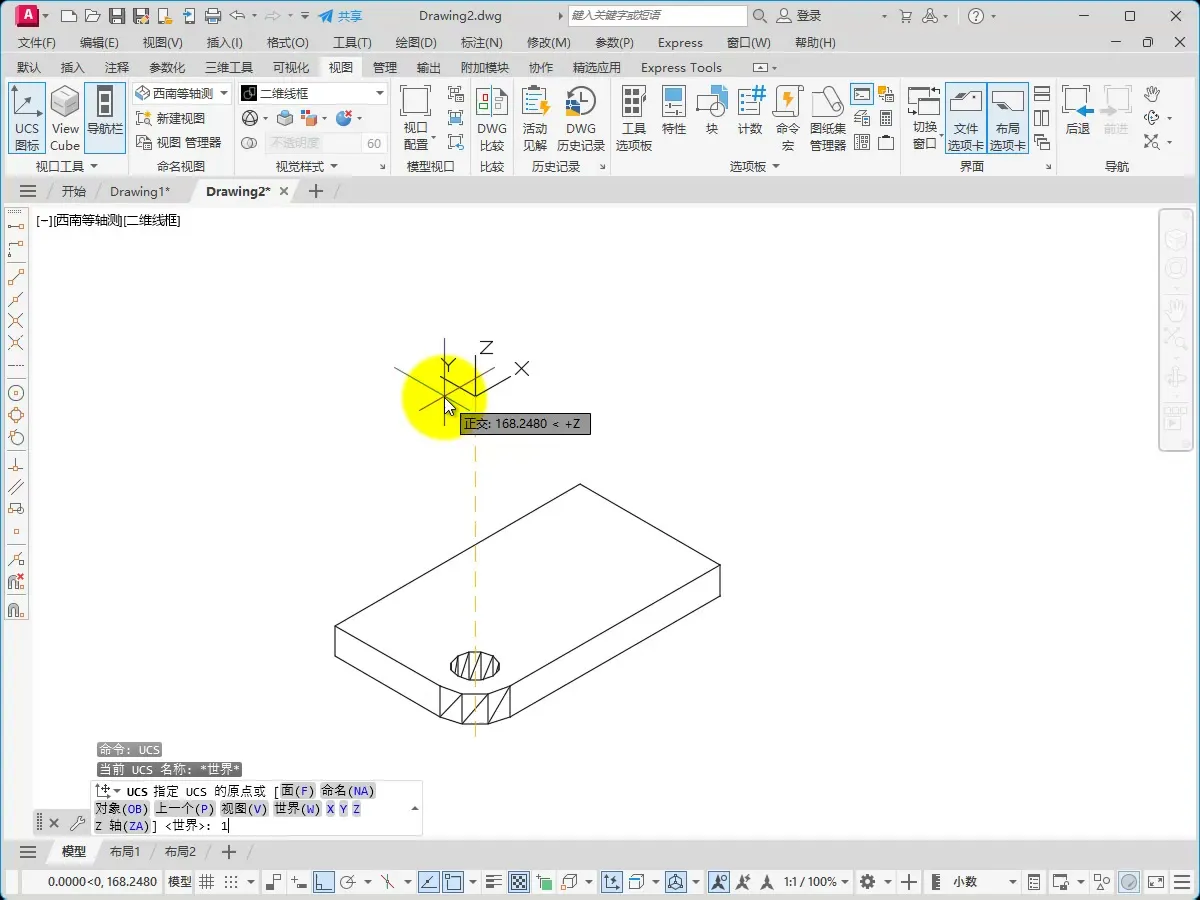Screen dimensions: 1200x900
Task: Toggle ortho mode in the status bar
Action: 323,882
